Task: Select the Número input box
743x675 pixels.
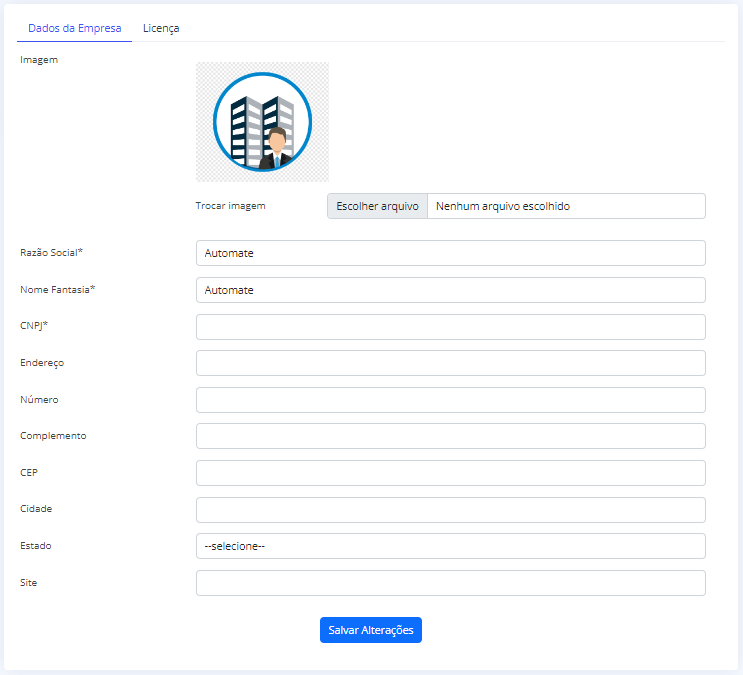Action: tap(451, 400)
